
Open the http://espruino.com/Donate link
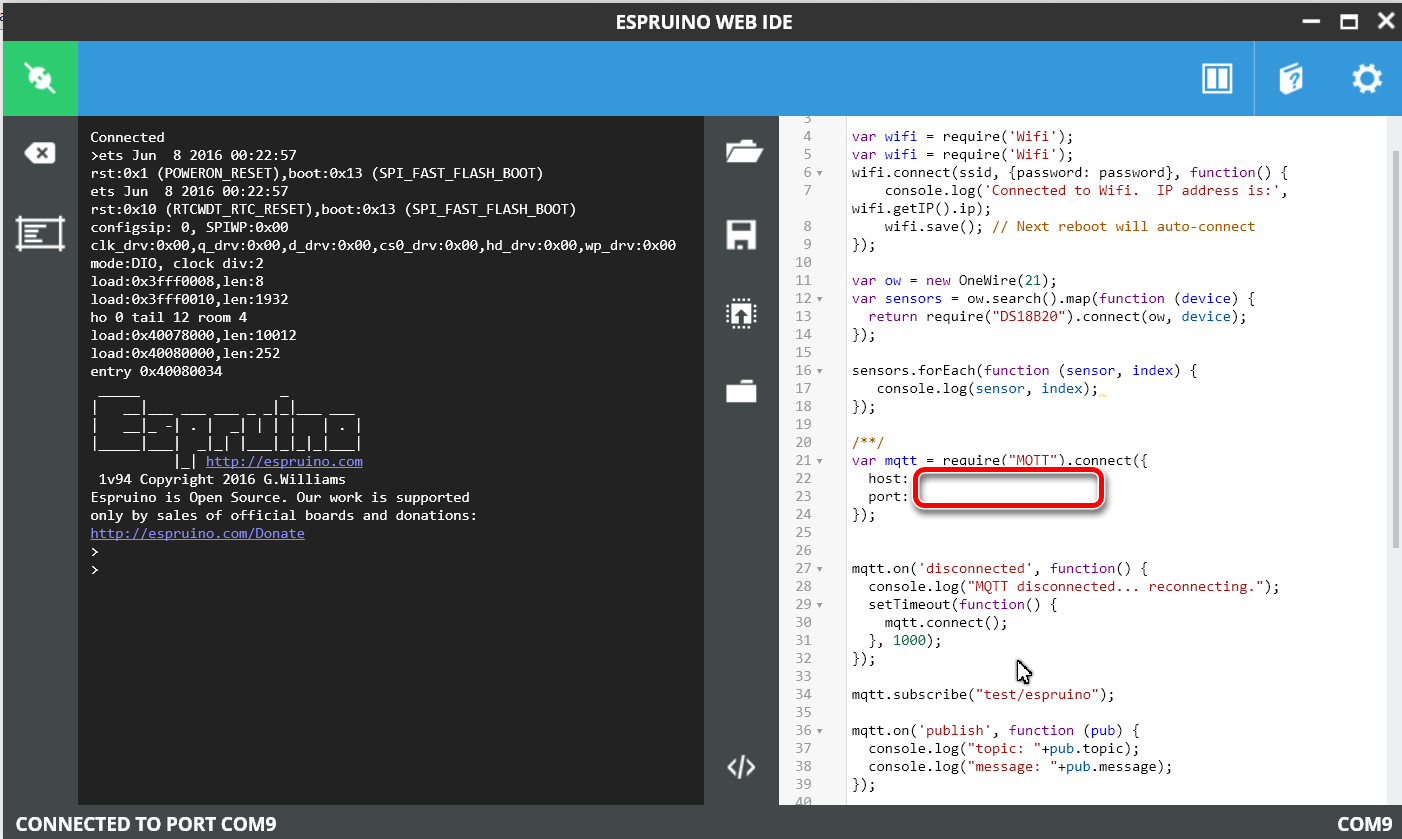point(197,534)
